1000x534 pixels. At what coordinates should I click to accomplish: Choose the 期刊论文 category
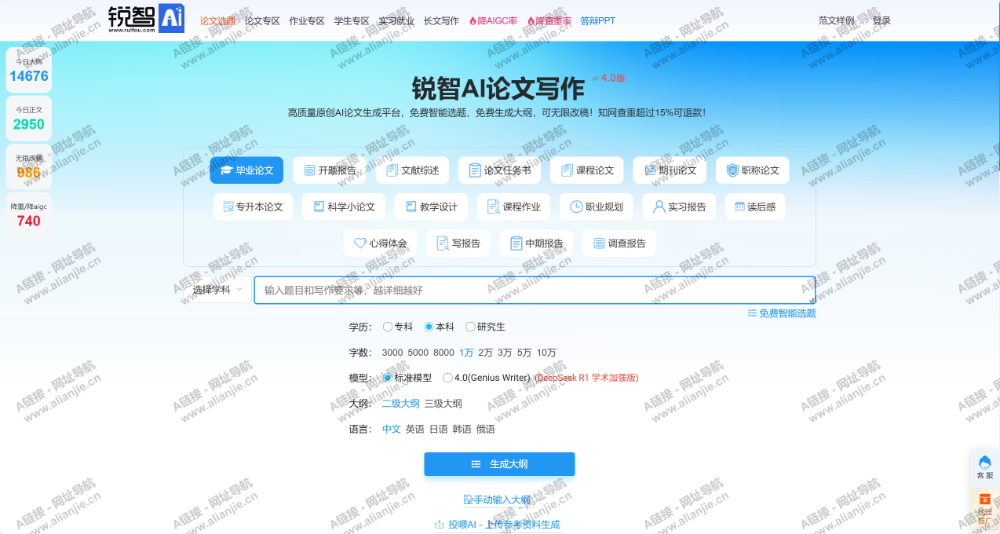tap(670, 170)
